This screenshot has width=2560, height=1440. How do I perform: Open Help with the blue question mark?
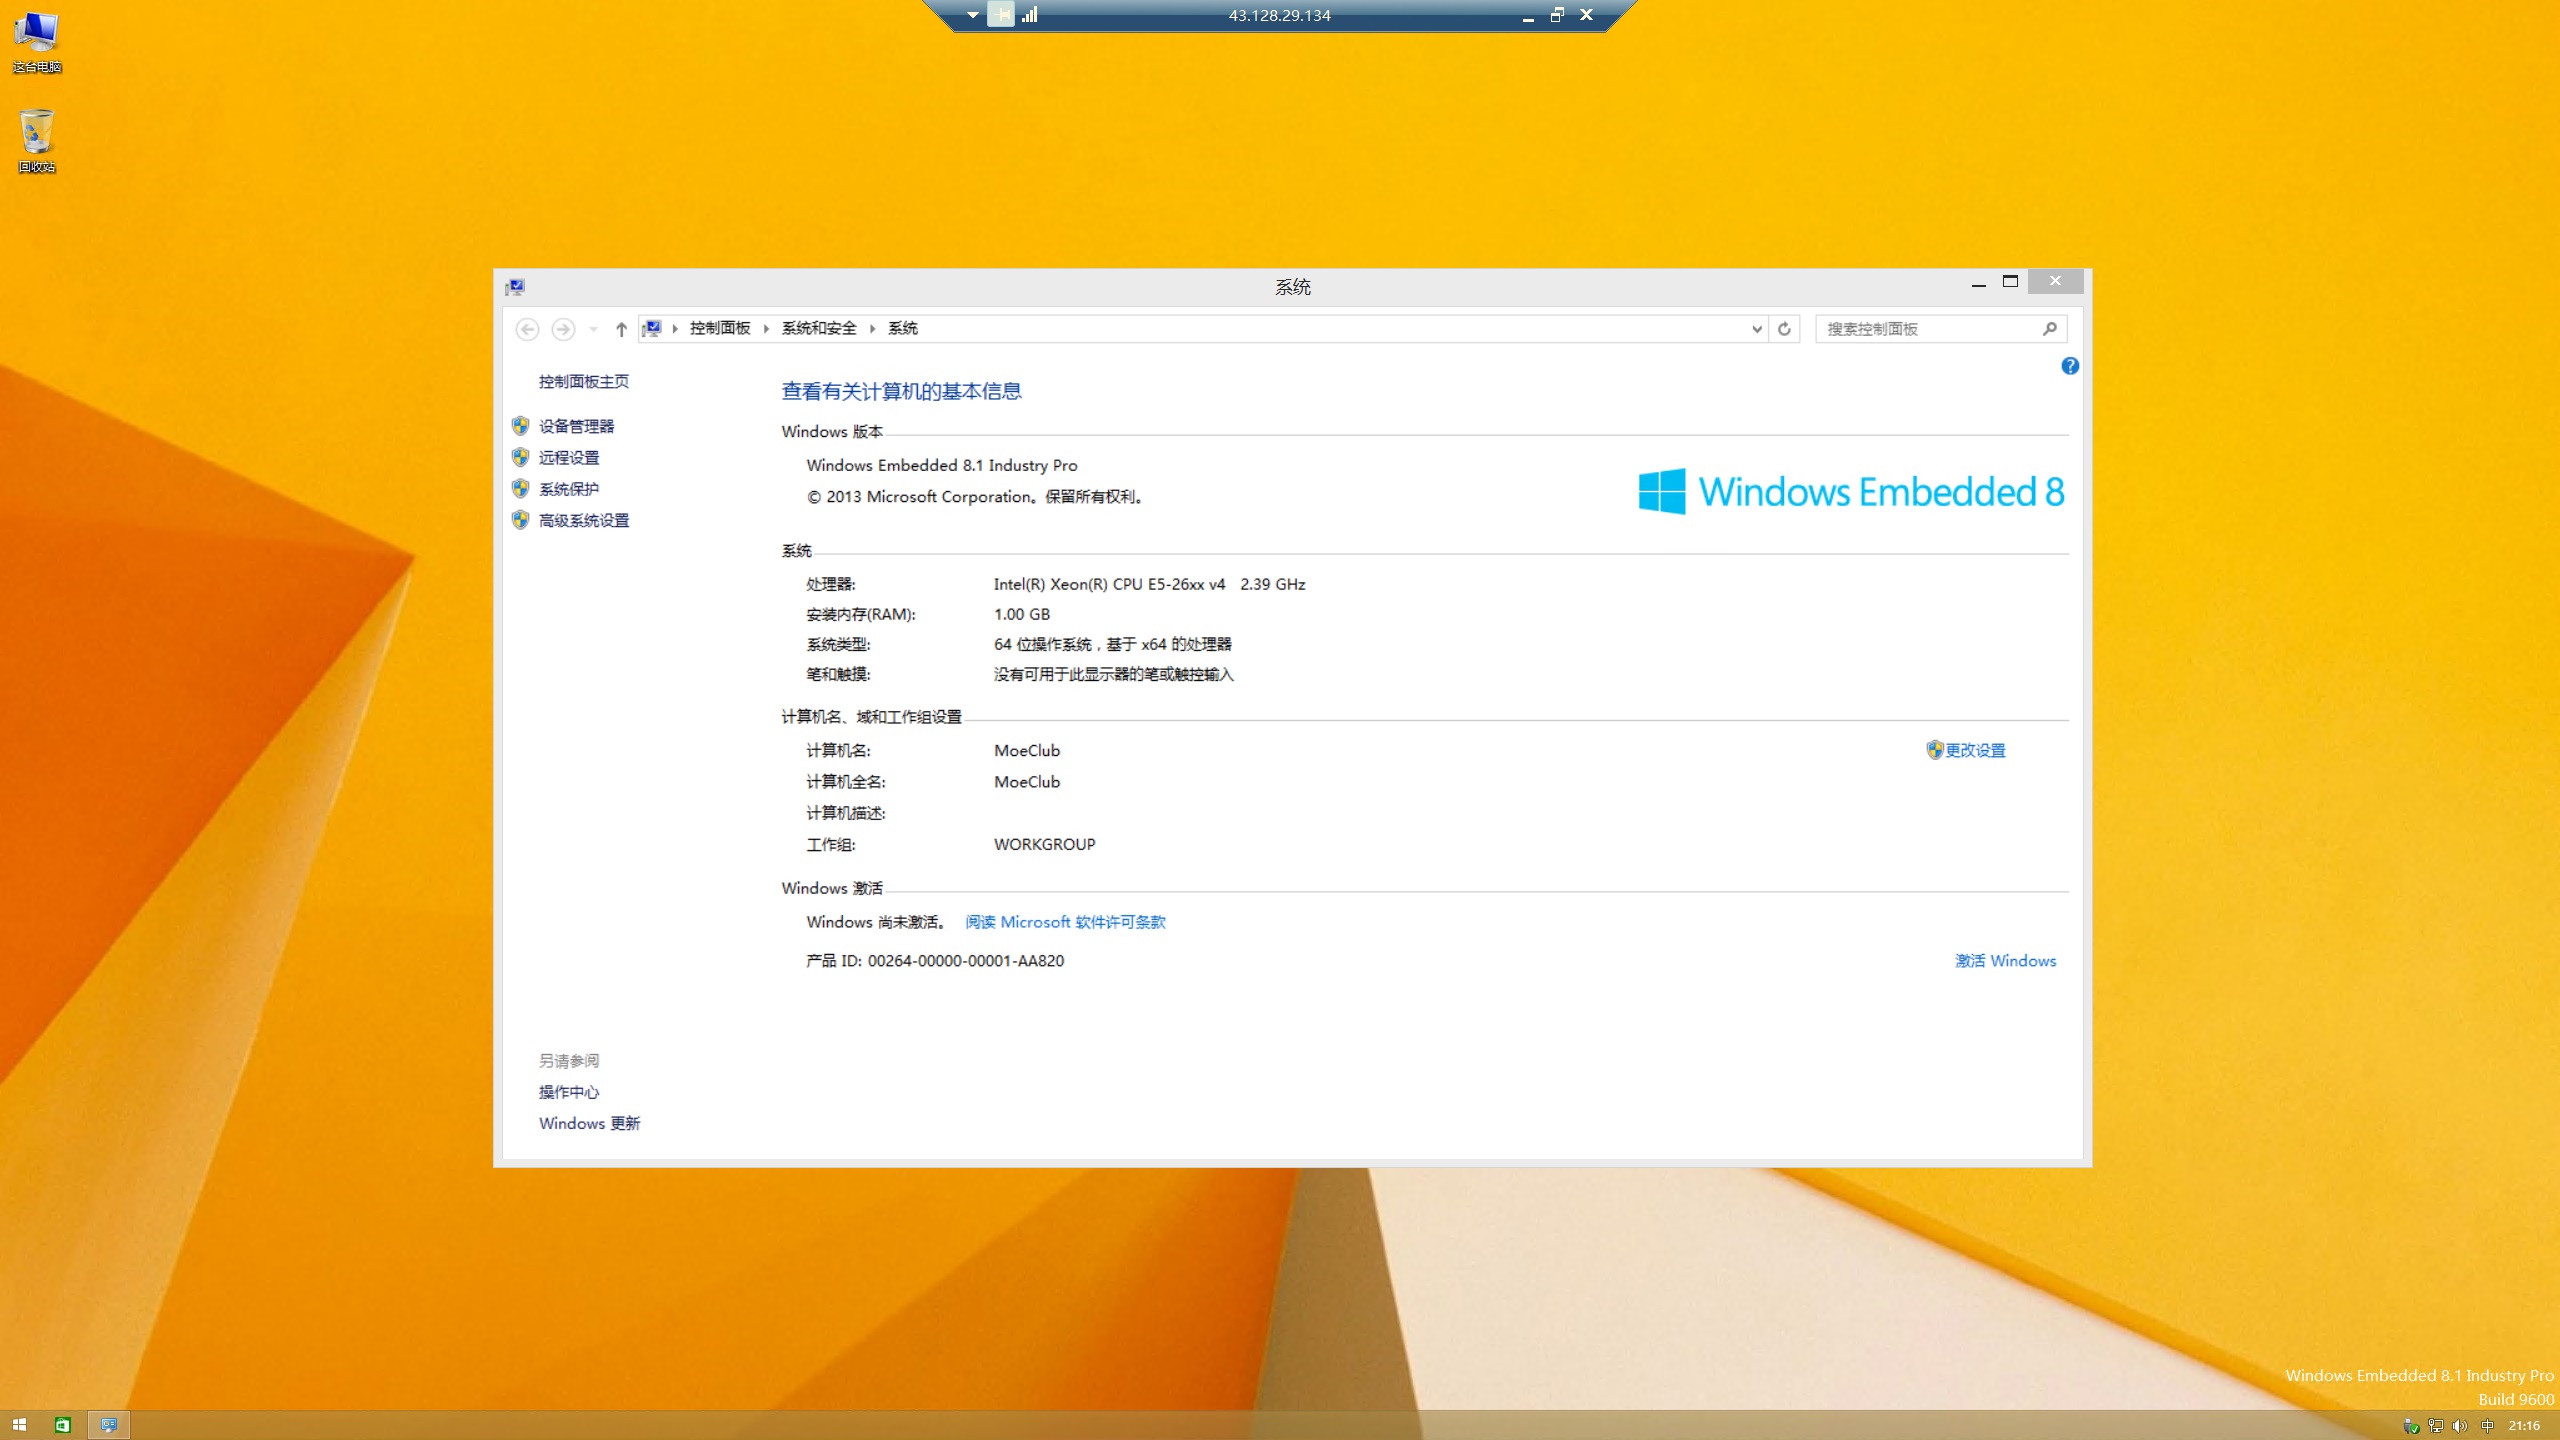(x=2070, y=366)
